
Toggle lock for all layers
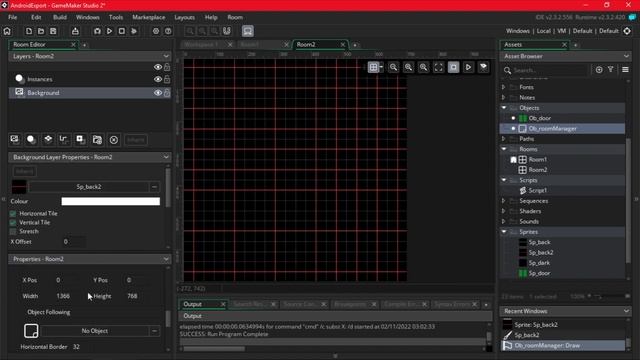pyautogui.click(x=167, y=67)
